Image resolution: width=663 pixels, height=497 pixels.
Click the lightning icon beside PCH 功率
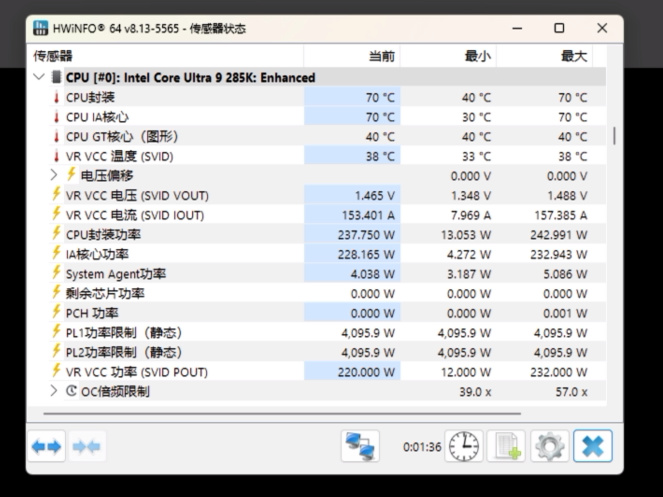pos(56,312)
